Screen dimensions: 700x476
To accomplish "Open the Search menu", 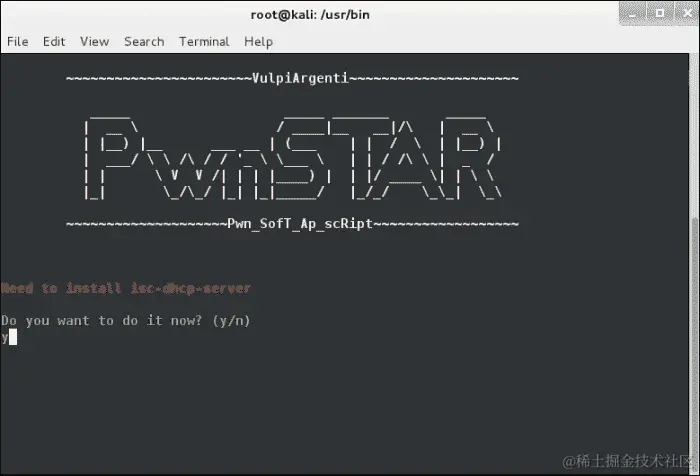I will tap(144, 42).
